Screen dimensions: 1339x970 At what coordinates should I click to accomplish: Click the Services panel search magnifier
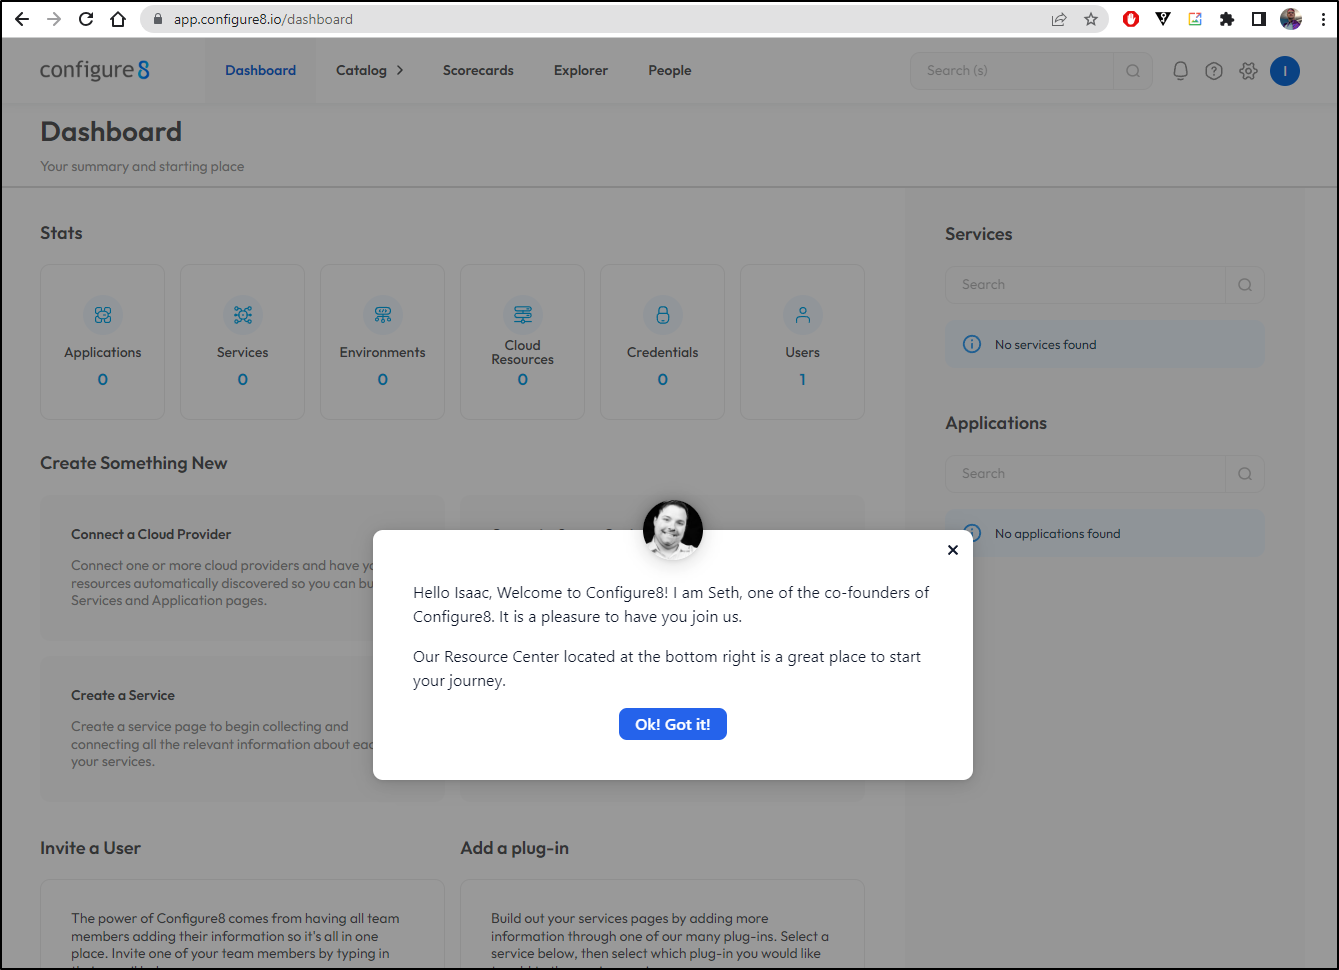1245,285
